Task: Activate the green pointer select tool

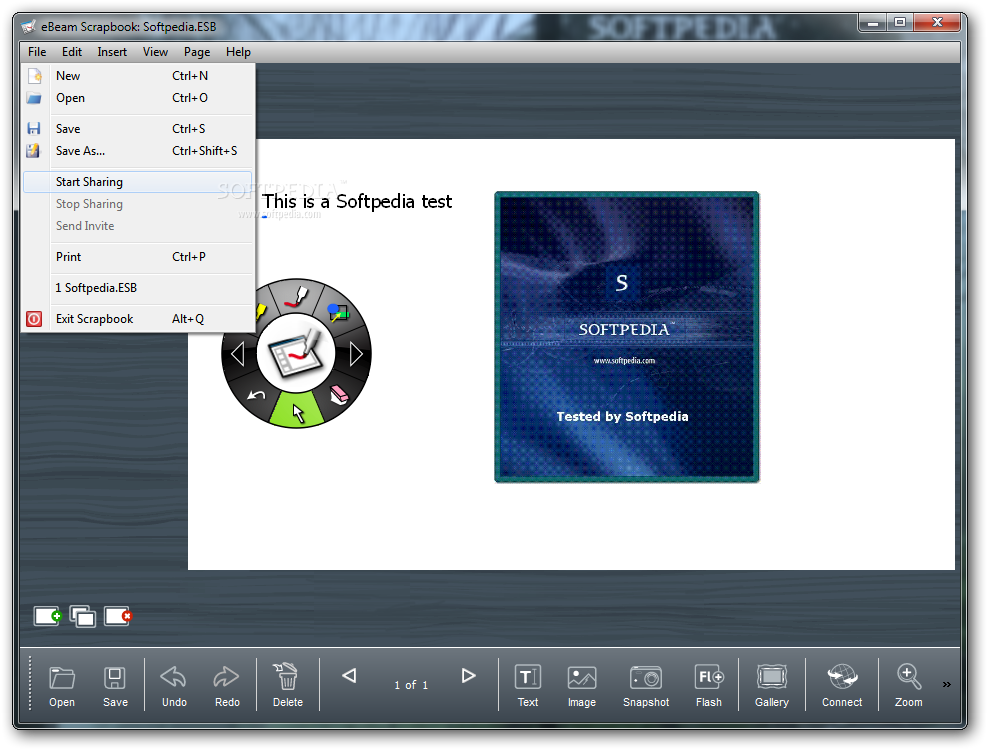Action: pos(297,410)
